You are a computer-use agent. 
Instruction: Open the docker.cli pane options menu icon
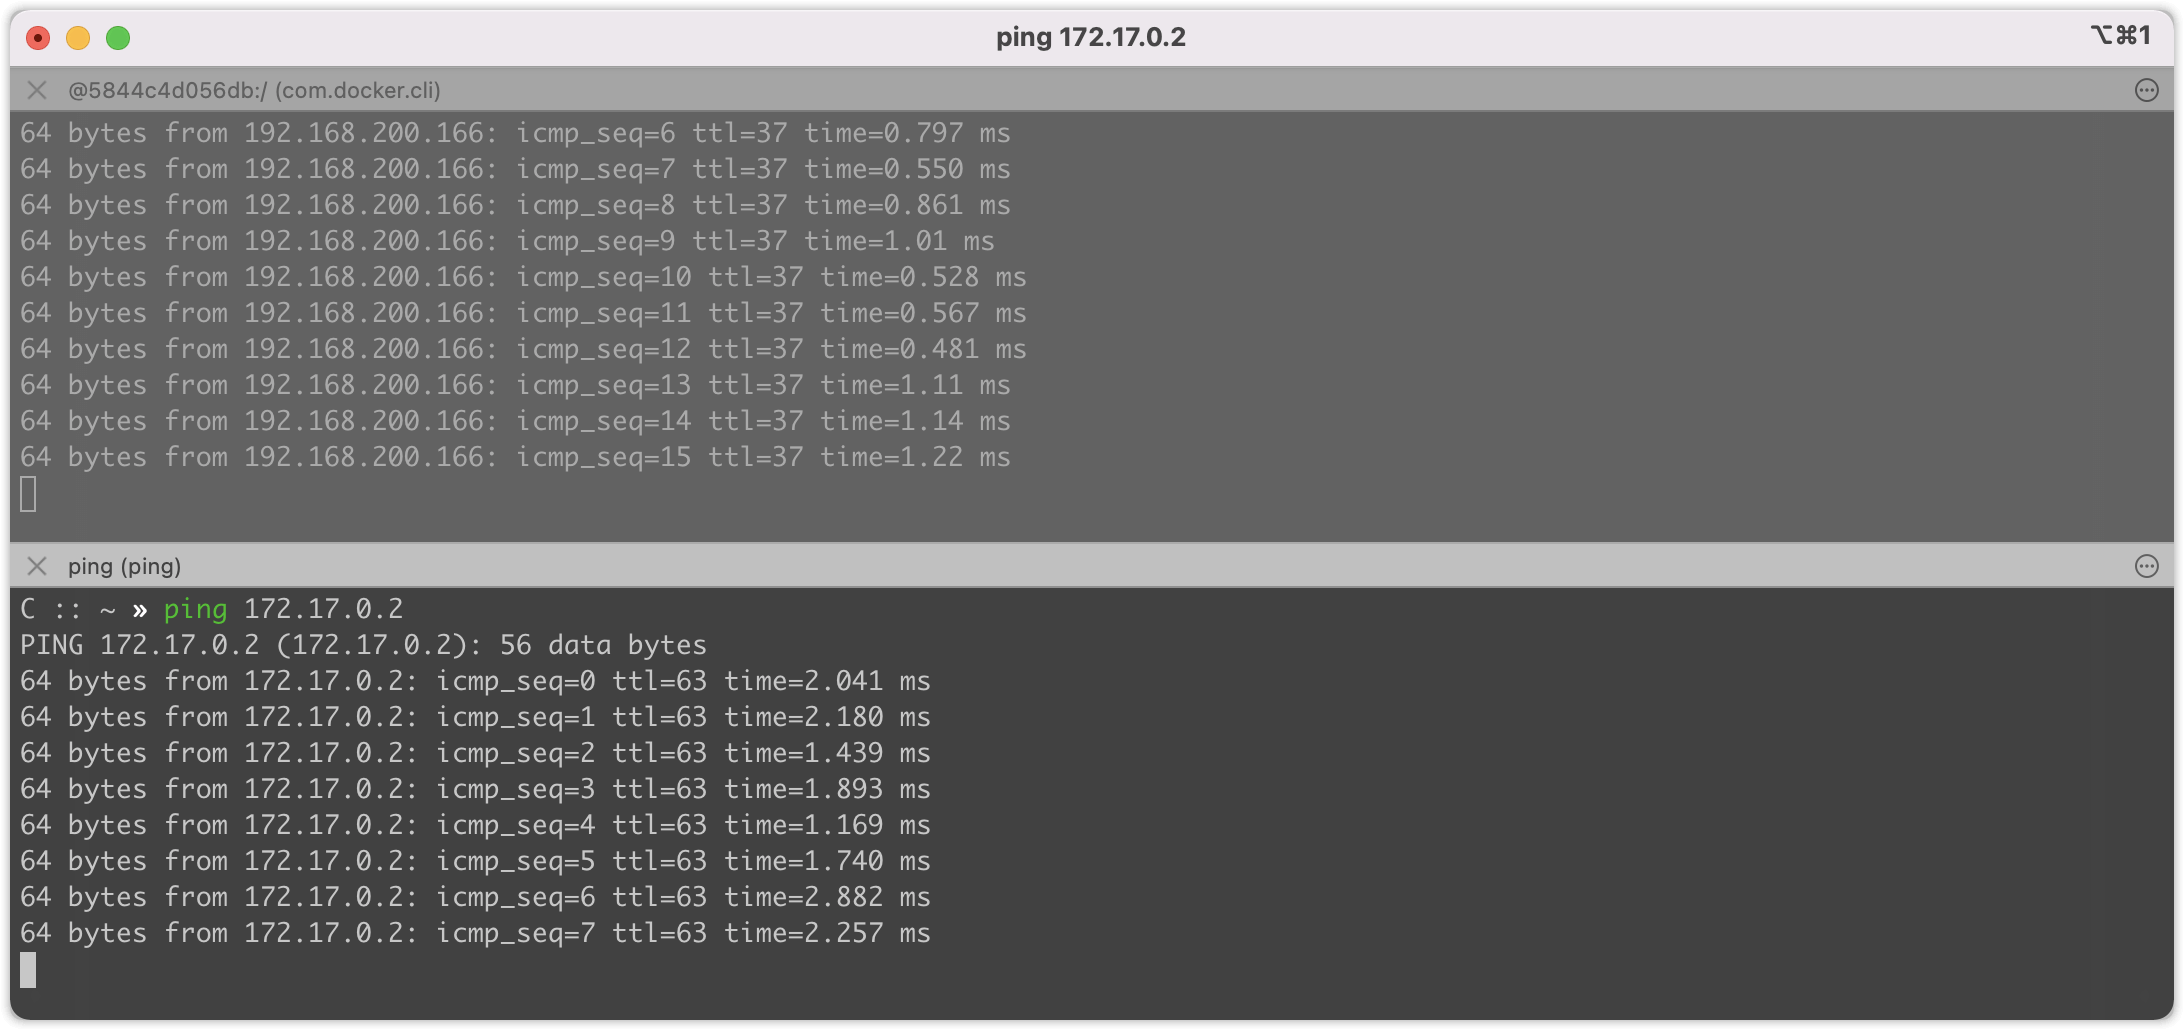[2146, 90]
